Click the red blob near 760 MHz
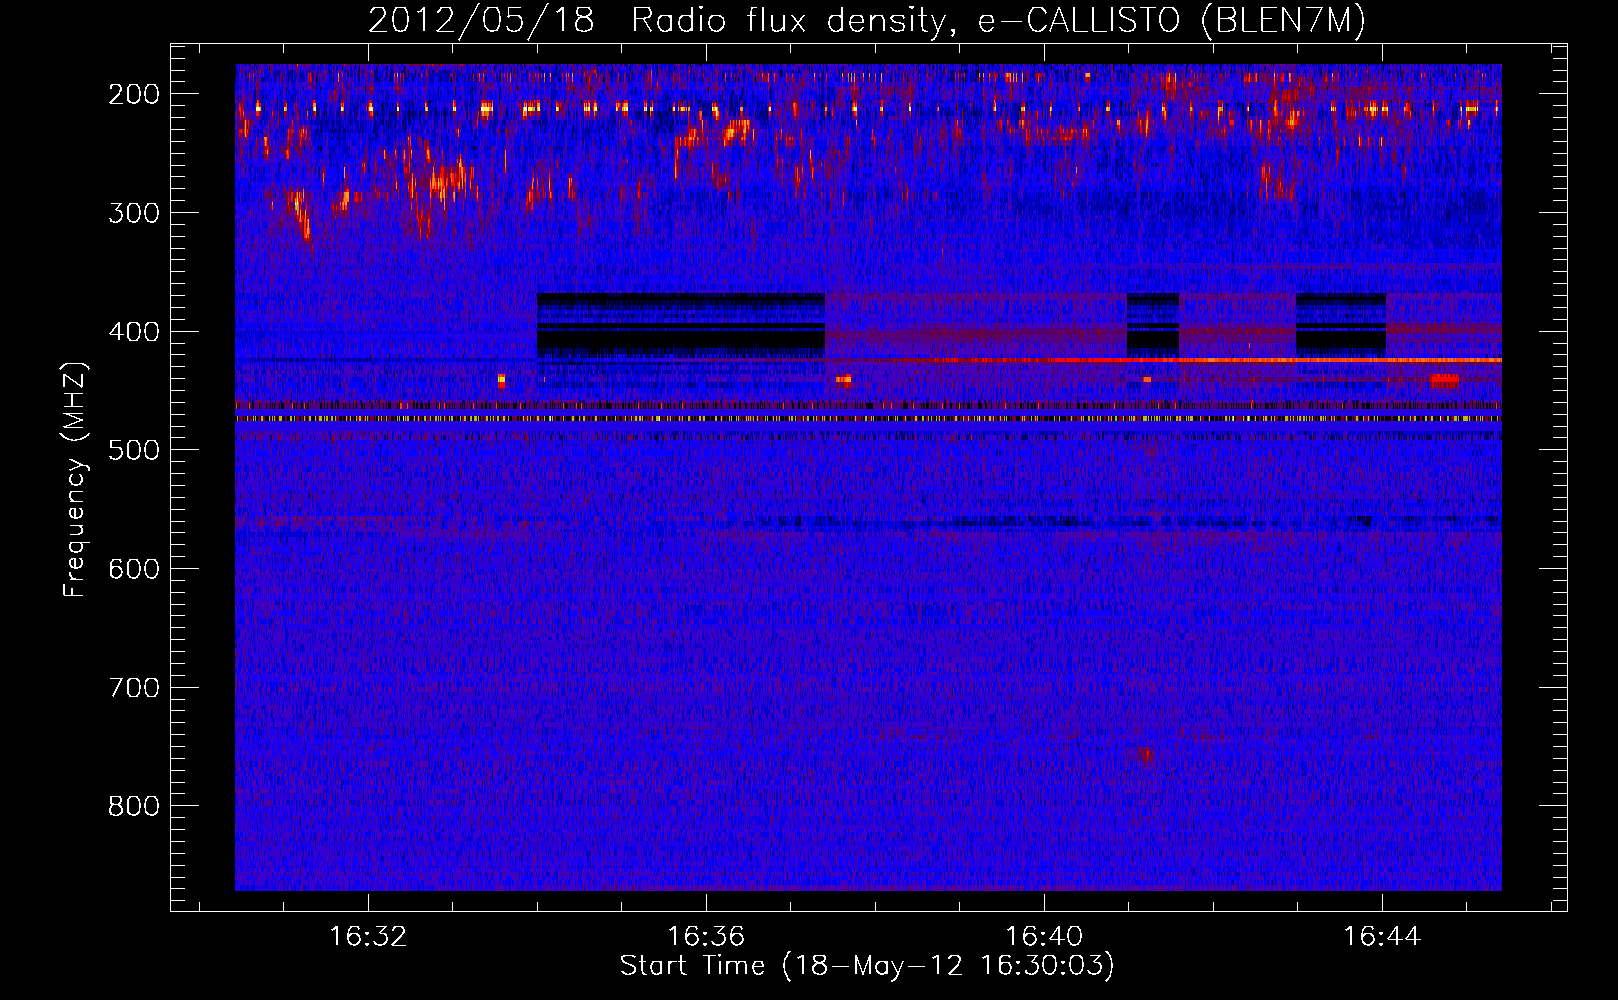This screenshot has width=1618, height=1000. coord(1146,756)
